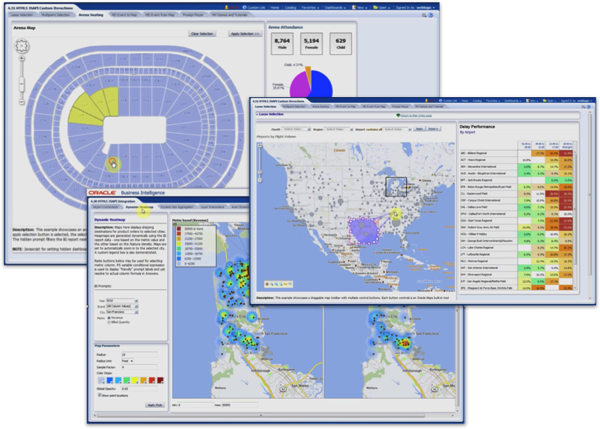Click the red marker tool in map toolbar
Screen dimensions: 600x429
point(267,284)
